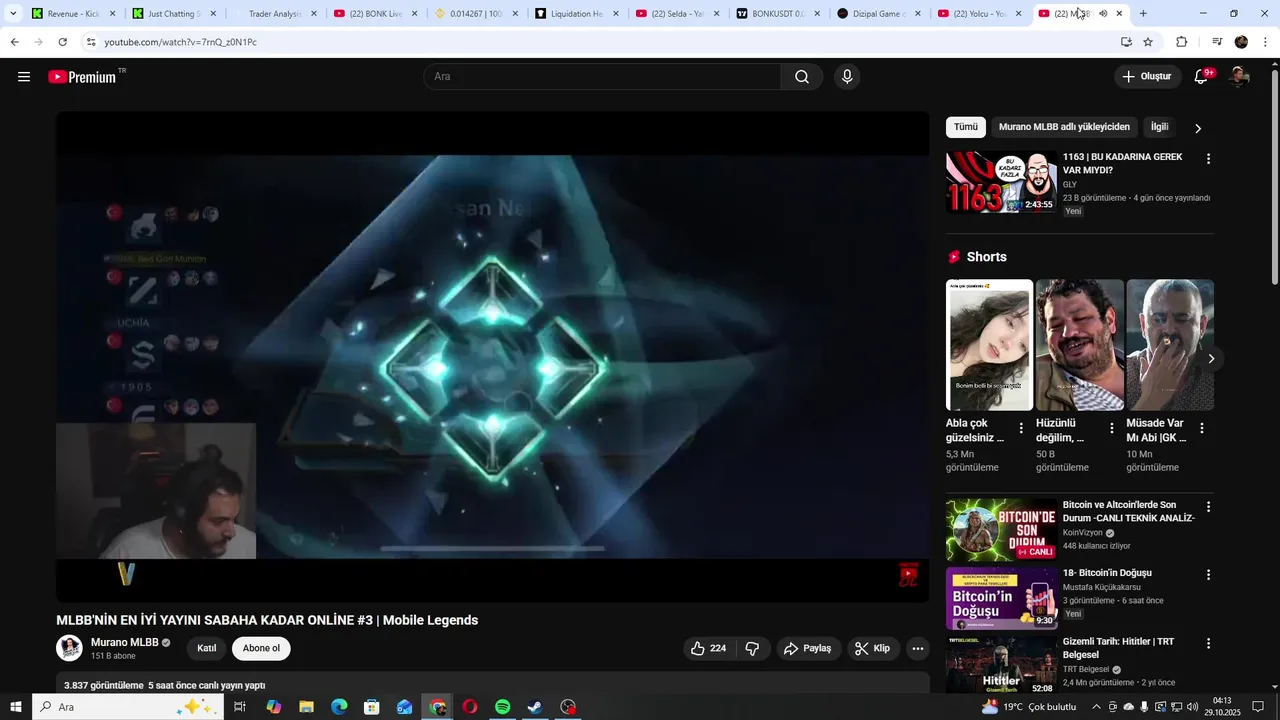Screen dimensions: 1280x720
Task: Open the Gizemli Tarih: Hititler video title
Action: tap(1119, 648)
